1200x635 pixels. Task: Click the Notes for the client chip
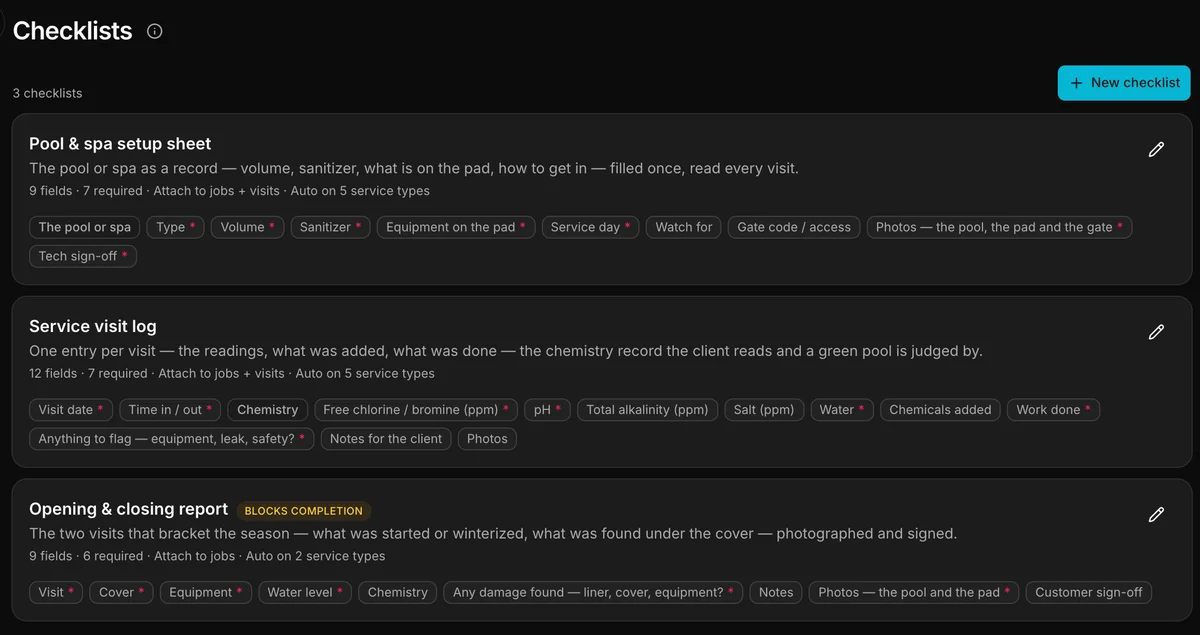click(x=386, y=439)
